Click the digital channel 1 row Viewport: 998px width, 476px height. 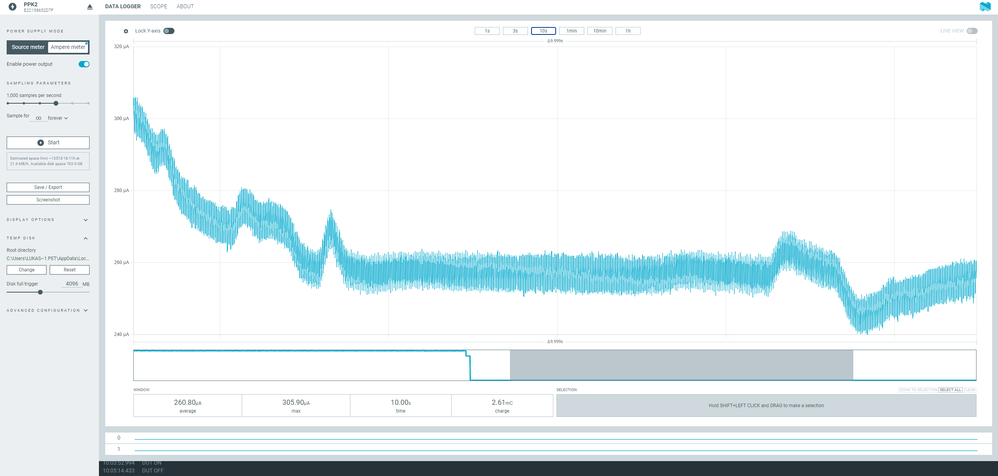[551, 449]
